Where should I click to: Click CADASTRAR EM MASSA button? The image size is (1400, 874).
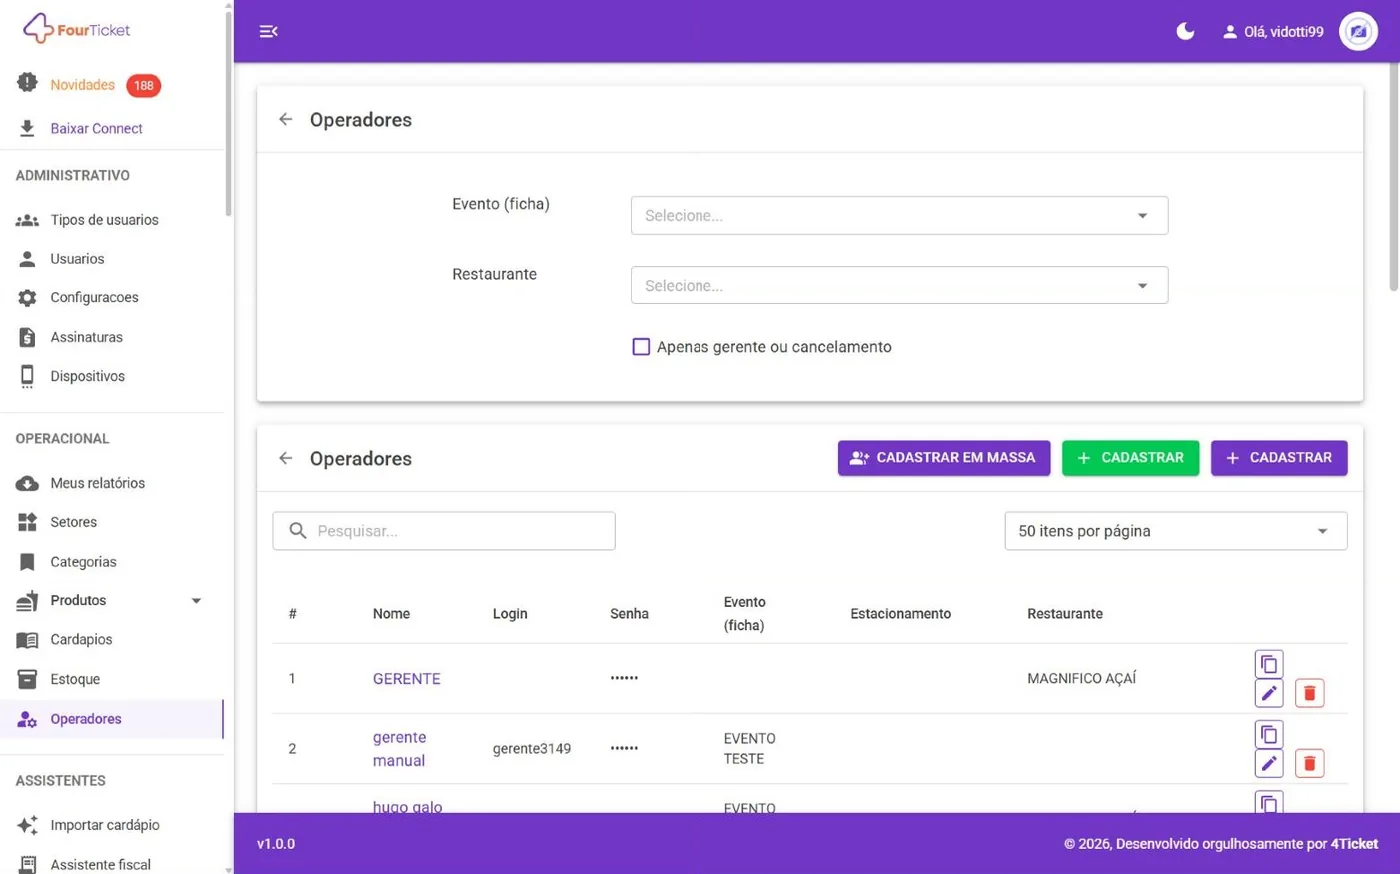944,458
